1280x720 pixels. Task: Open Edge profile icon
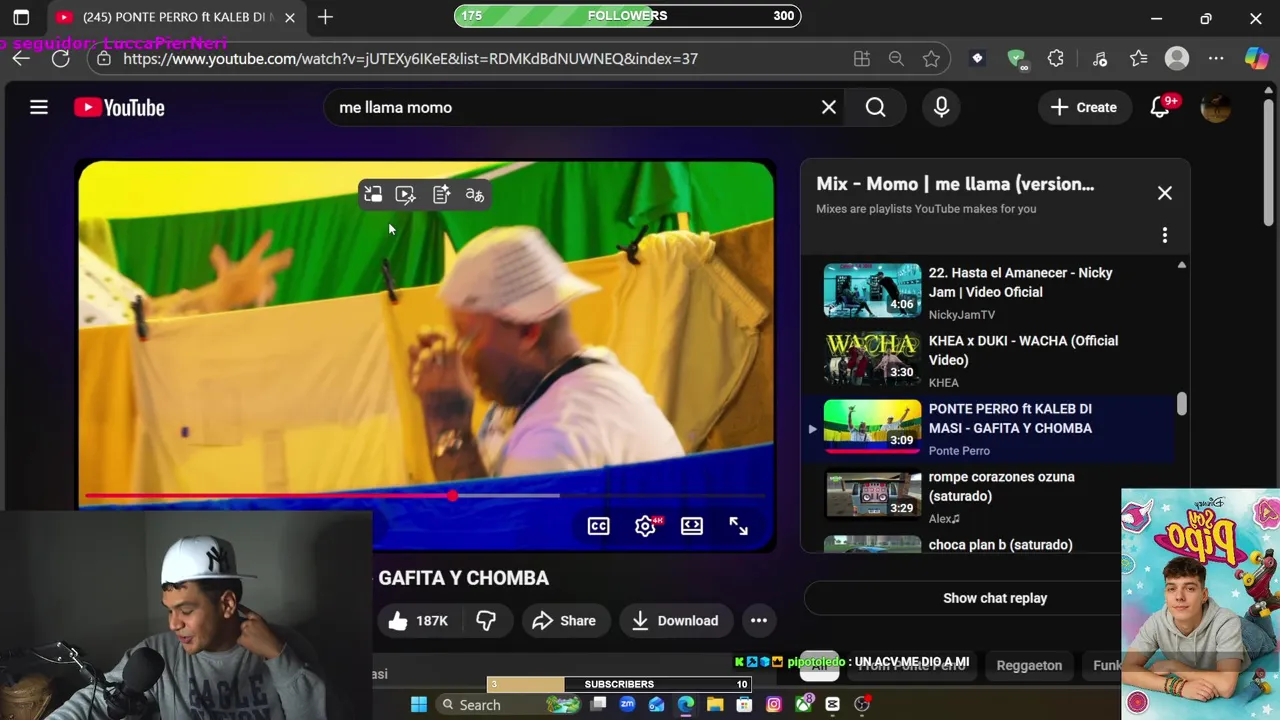coord(1177,59)
